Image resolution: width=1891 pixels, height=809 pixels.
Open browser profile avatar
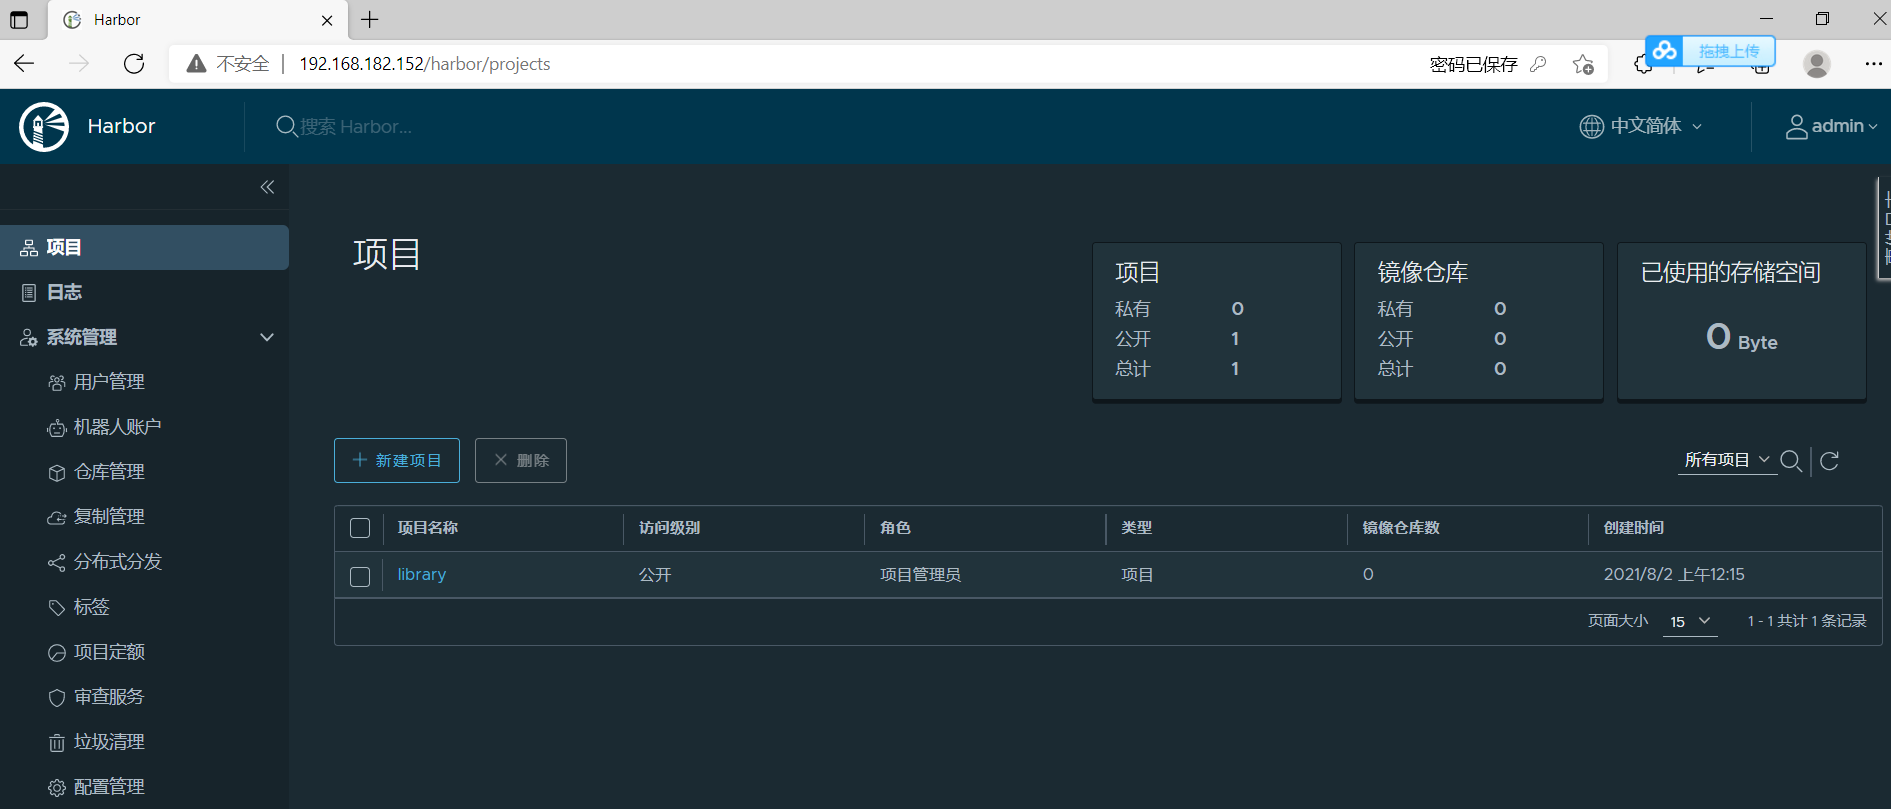pos(1816,64)
